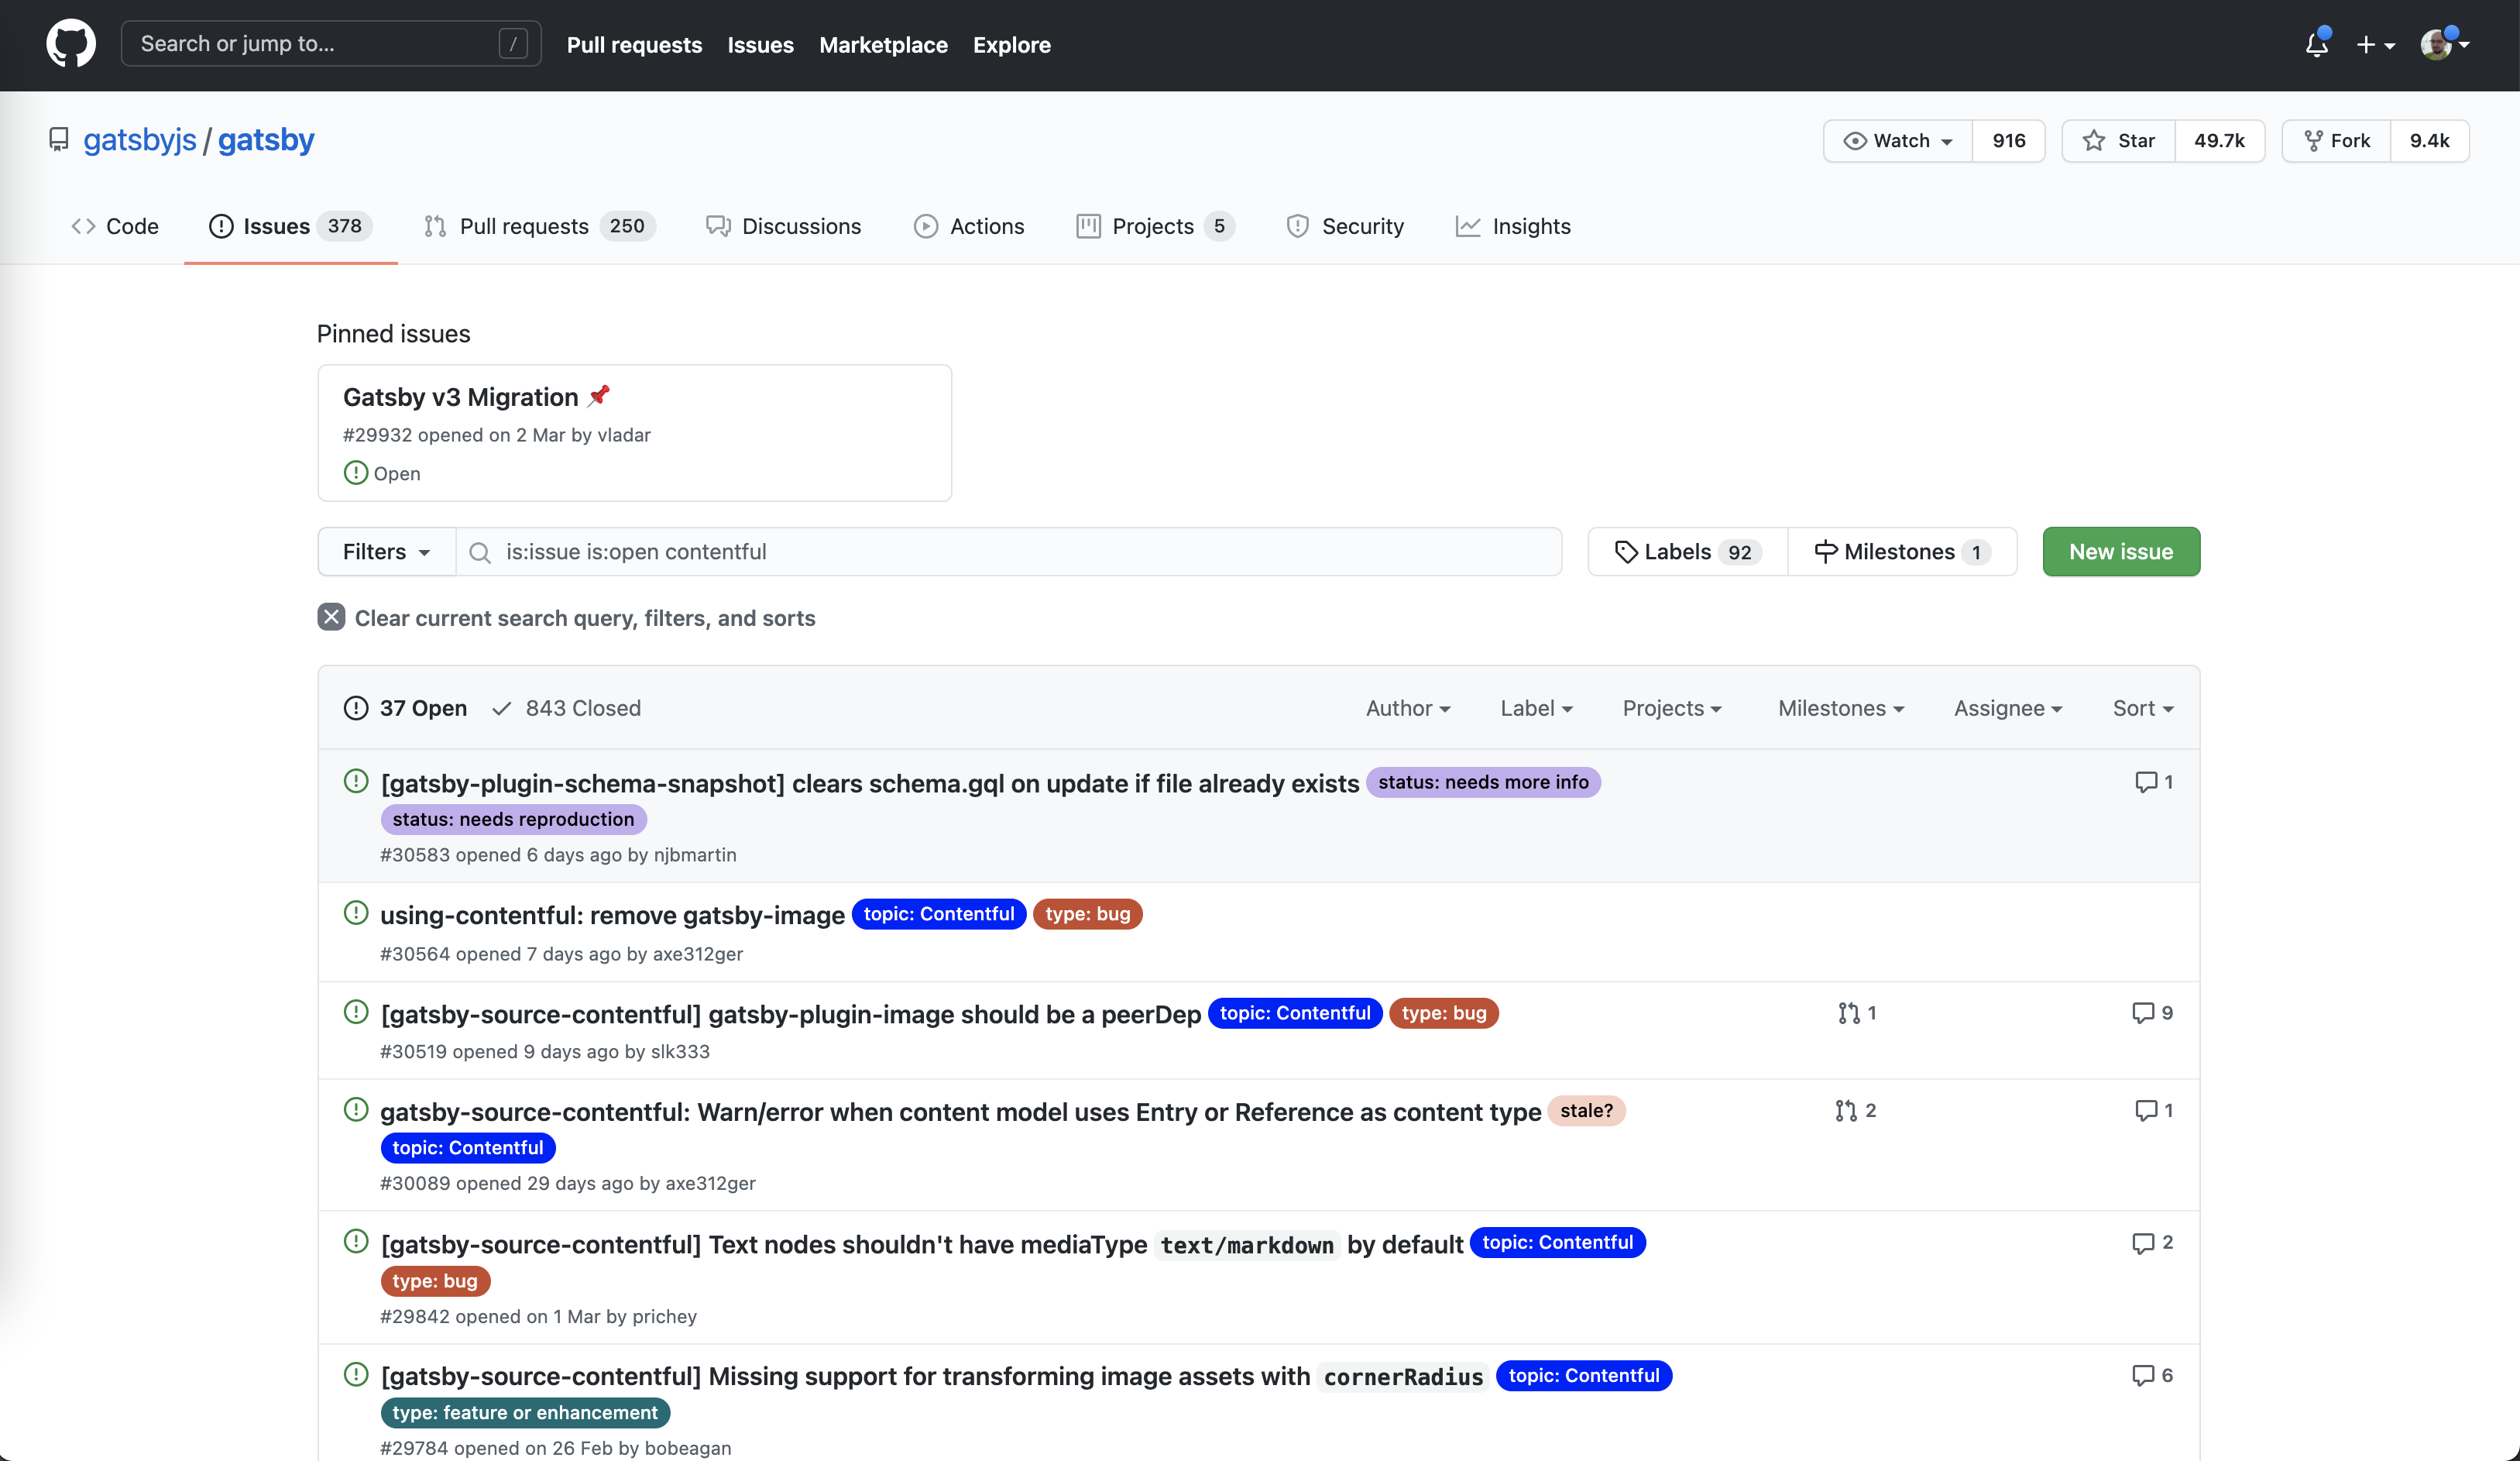Open the Sort dropdown
This screenshot has height=1461, width=2520.
[2143, 708]
